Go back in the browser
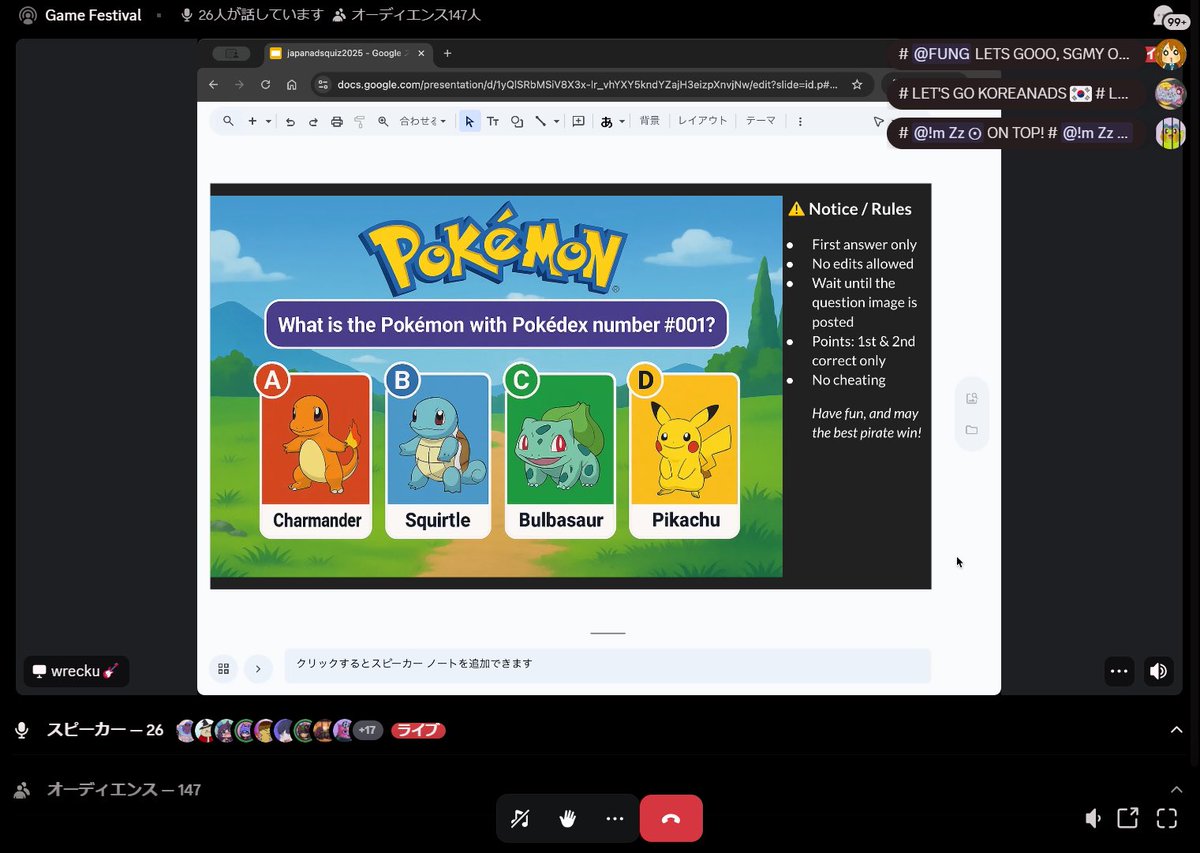The height and width of the screenshot is (853, 1200). coord(213,85)
